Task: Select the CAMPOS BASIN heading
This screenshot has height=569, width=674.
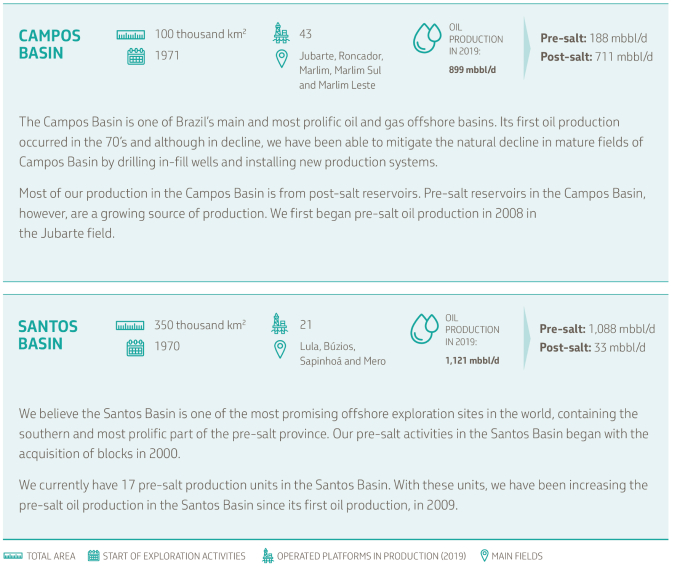Action: point(50,44)
